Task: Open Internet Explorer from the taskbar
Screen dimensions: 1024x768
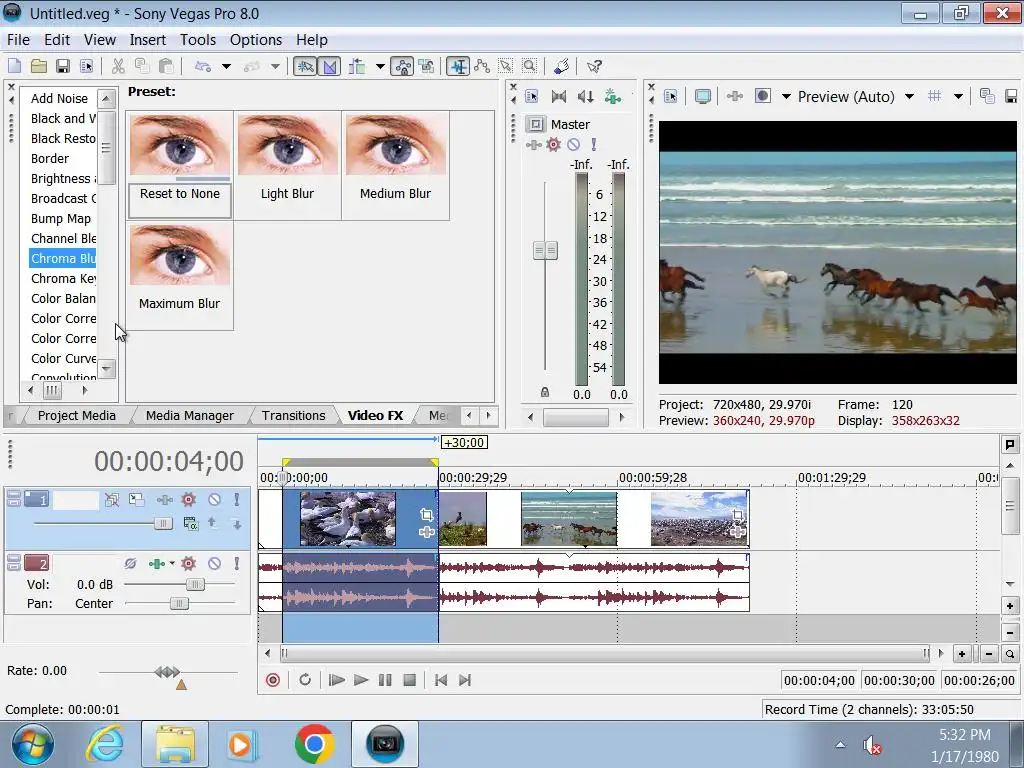Action: (x=104, y=744)
